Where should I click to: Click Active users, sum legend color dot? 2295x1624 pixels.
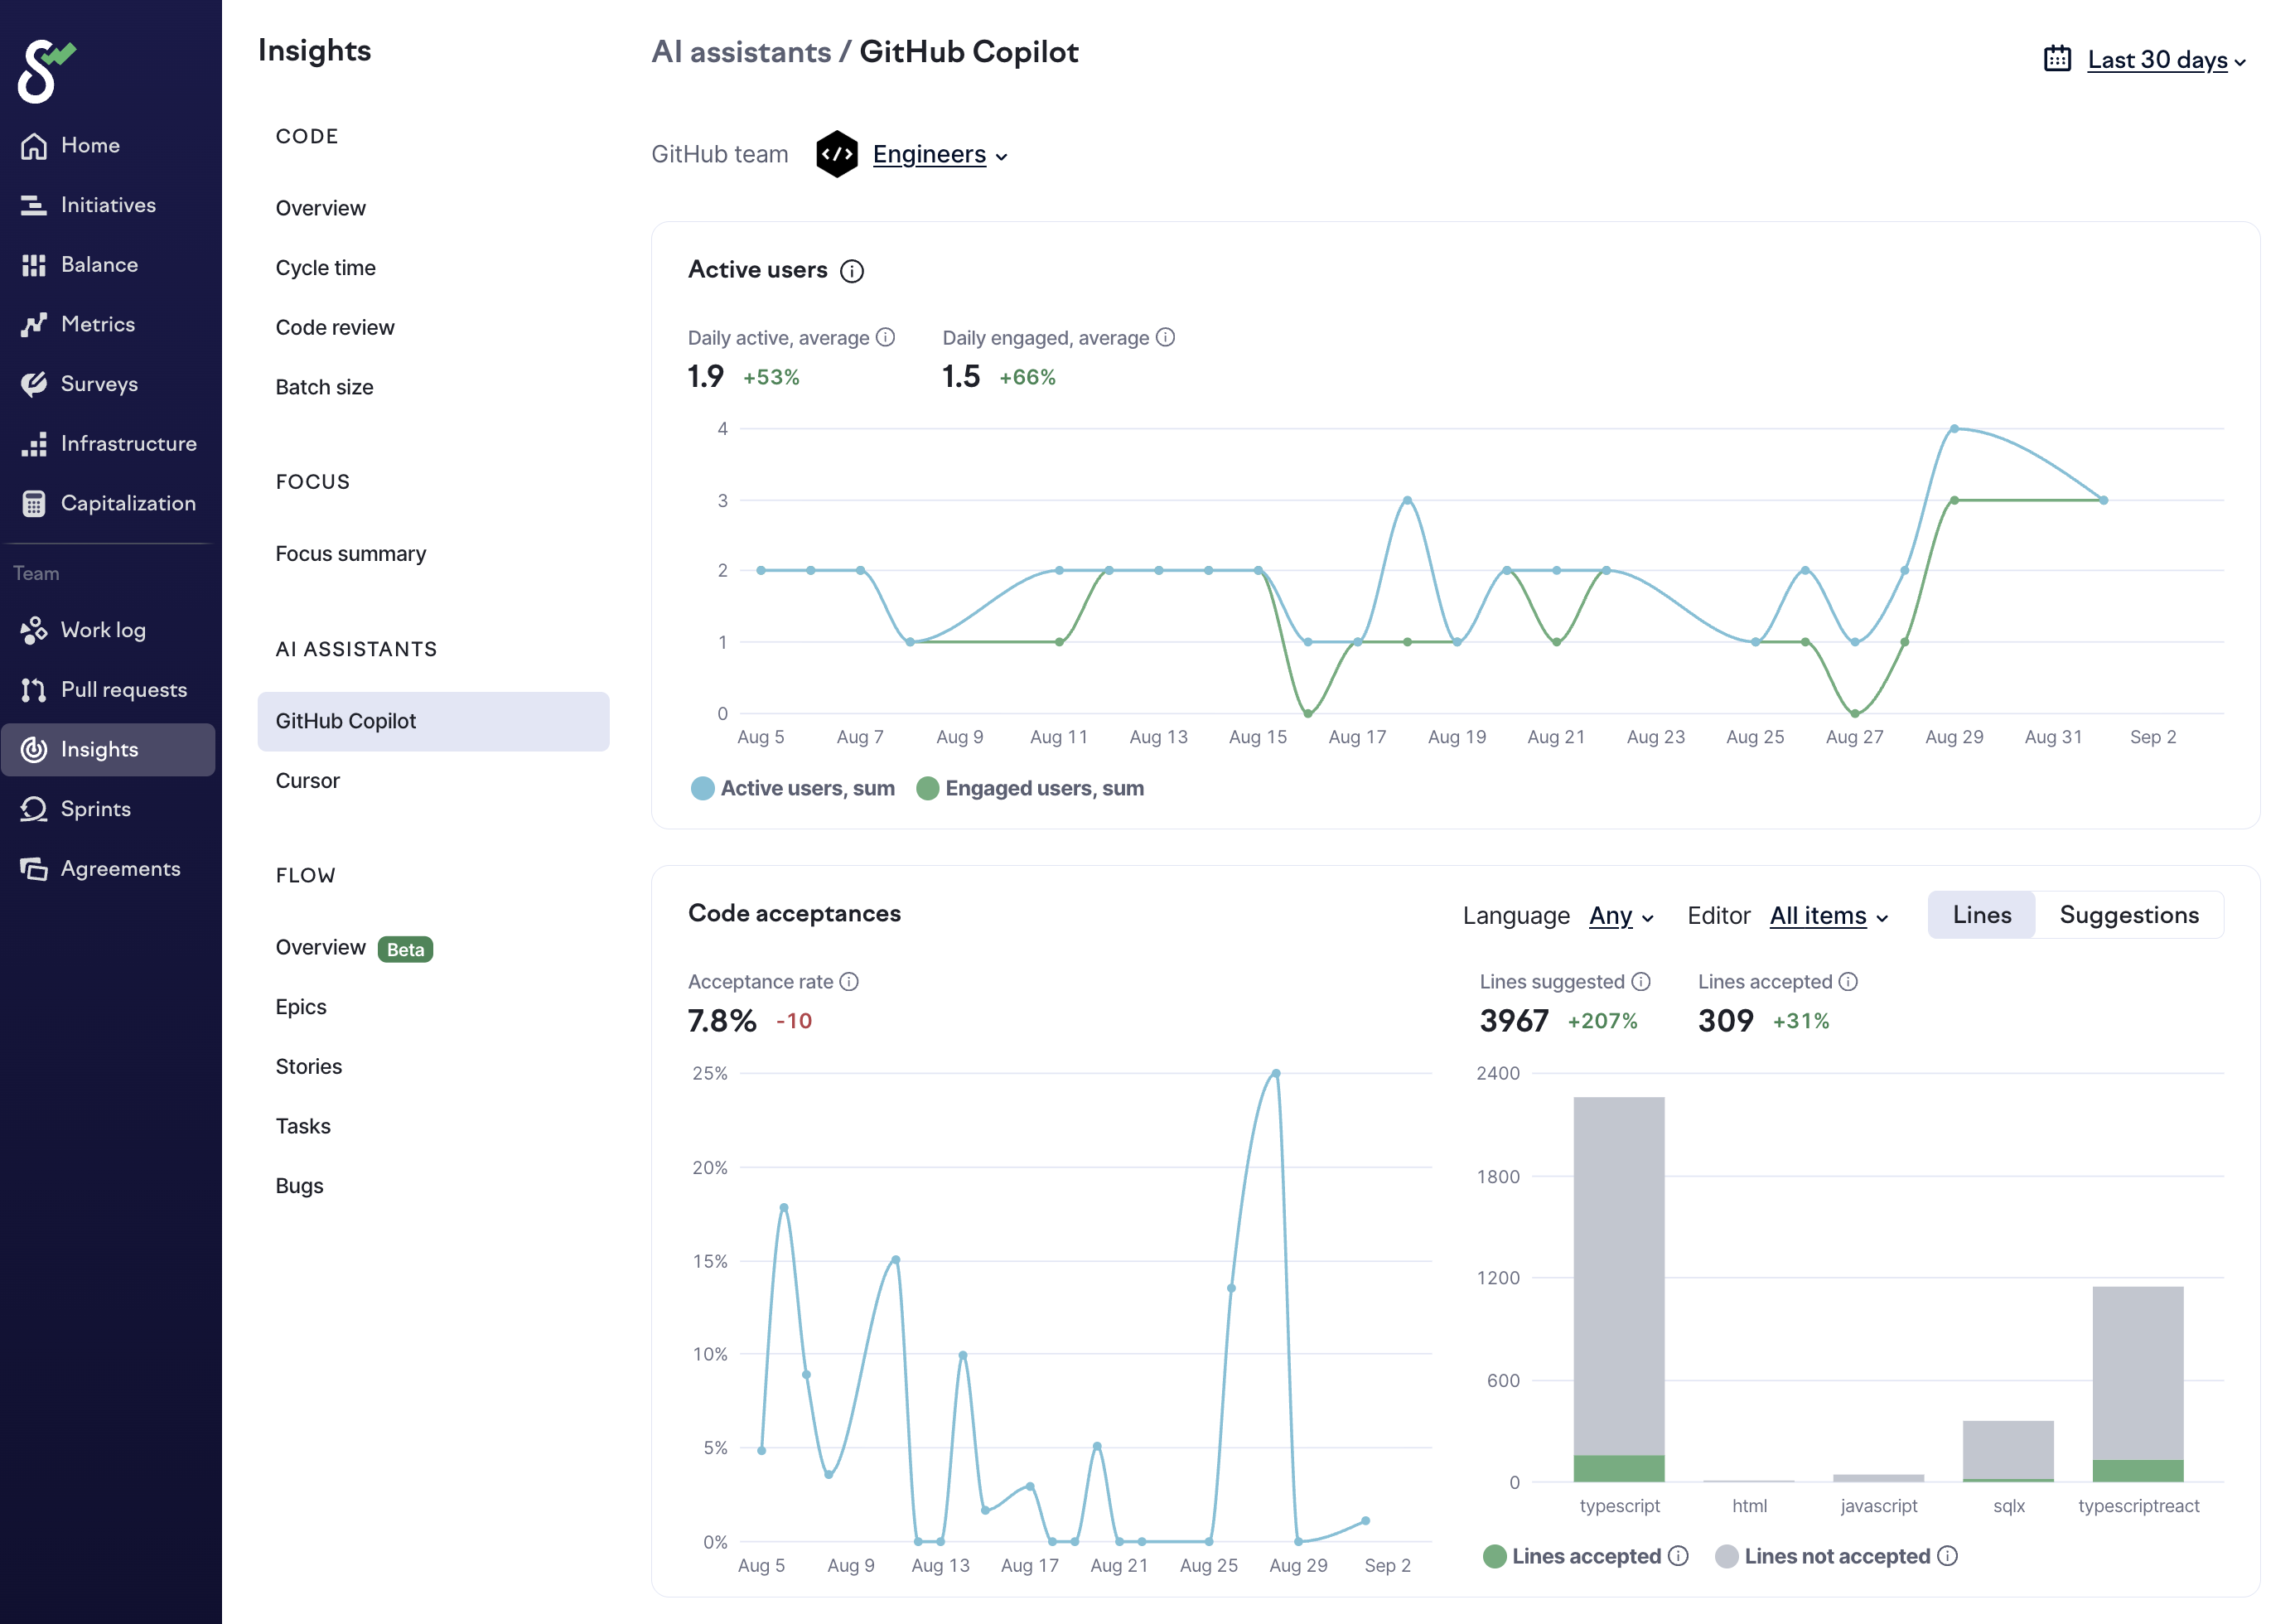(x=703, y=789)
